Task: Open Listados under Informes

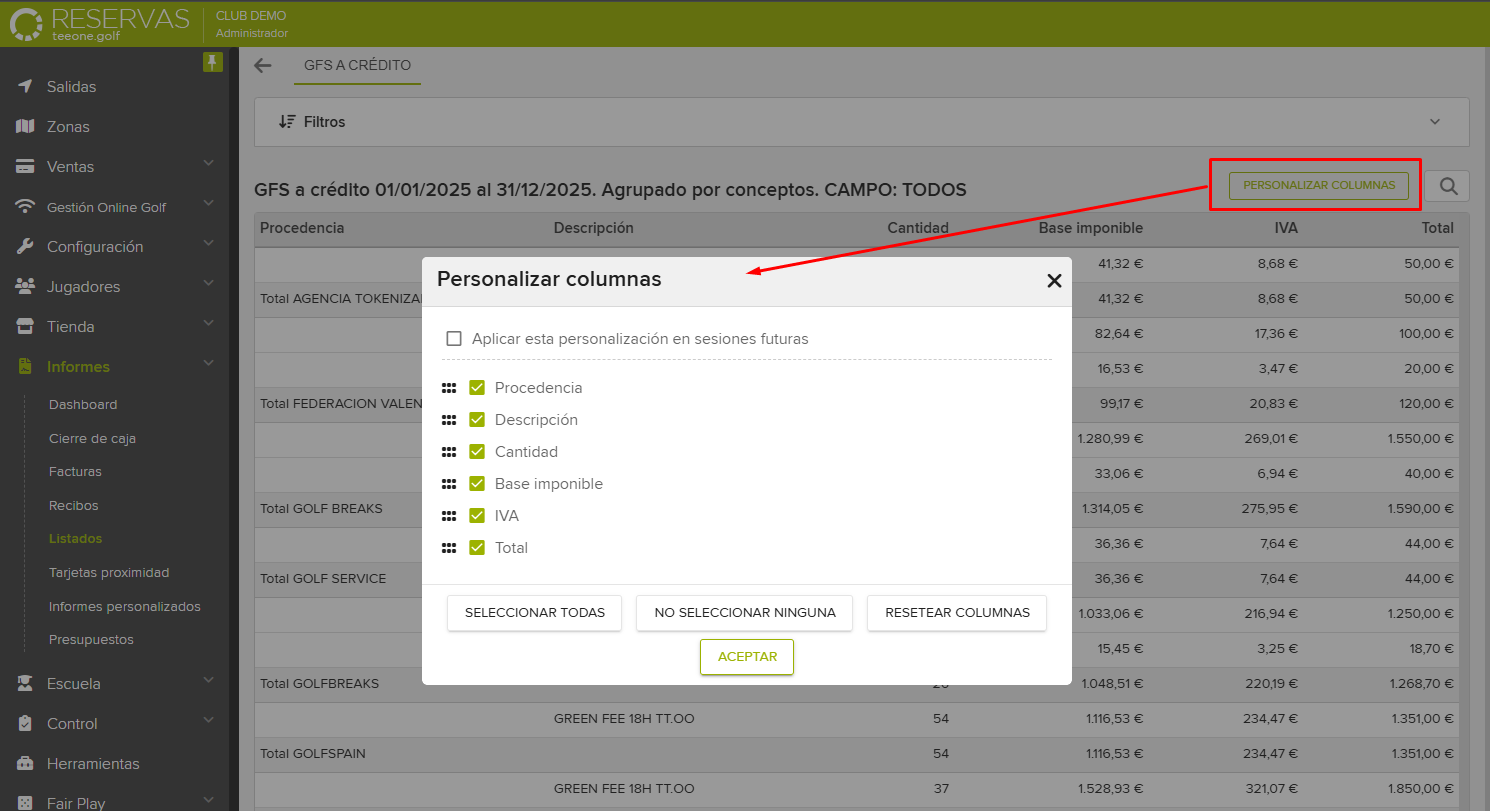Action: (76, 538)
